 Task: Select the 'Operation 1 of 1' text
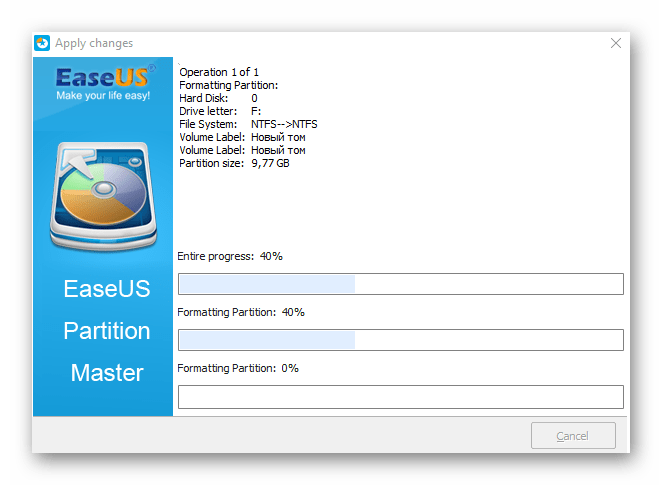click(x=219, y=72)
